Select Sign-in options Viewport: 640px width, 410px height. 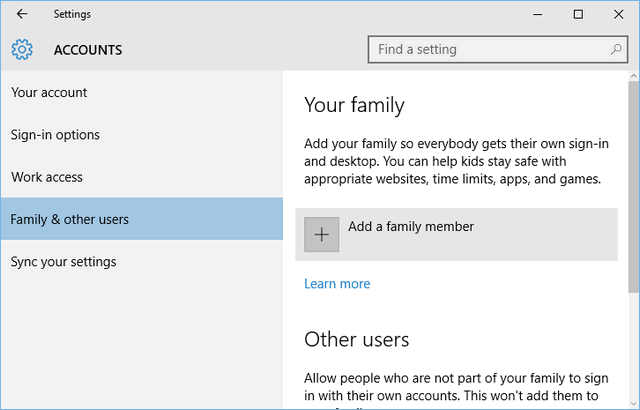(x=141, y=135)
